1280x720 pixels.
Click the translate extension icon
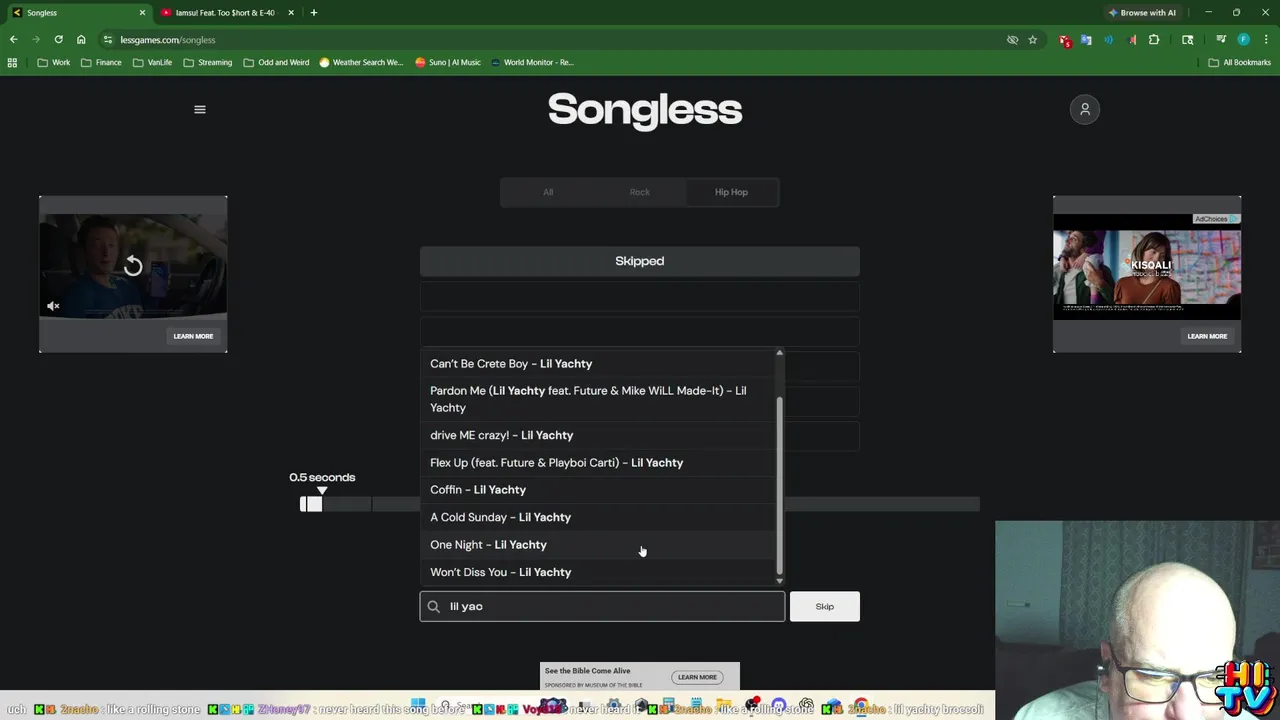(1086, 40)
